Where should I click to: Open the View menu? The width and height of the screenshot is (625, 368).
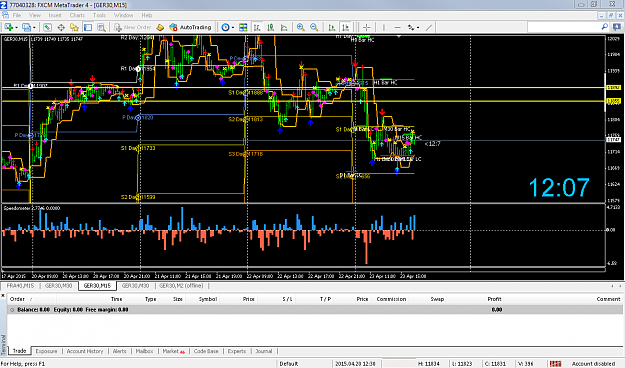tap(35, 15)
